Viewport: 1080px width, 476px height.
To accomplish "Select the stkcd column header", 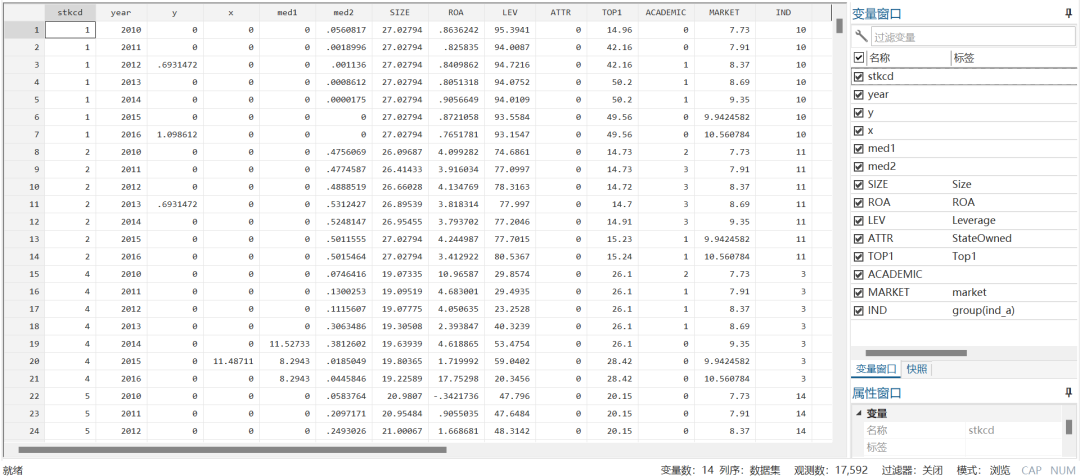I will pyautogui.click(x=71, y=12).
